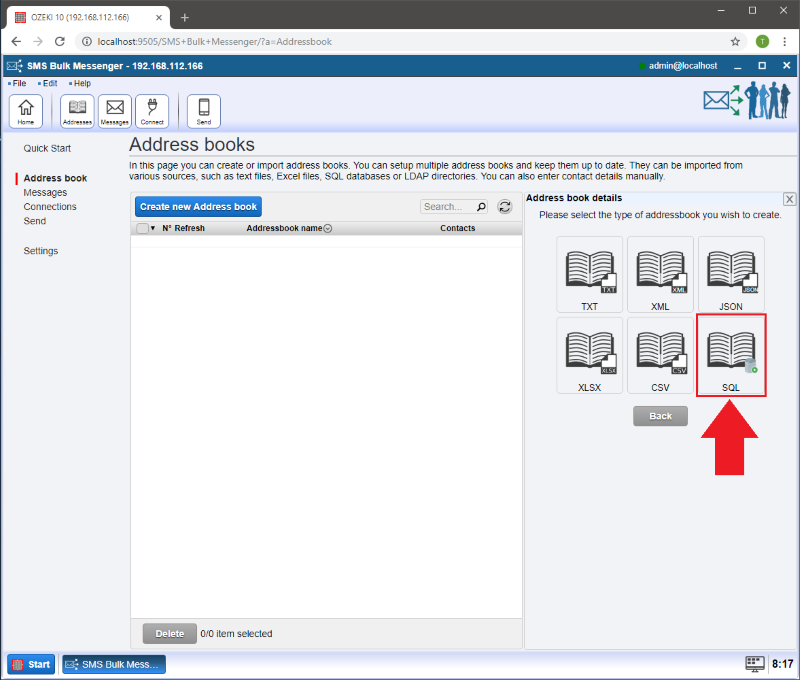
Task: Open the Help menu
Action: 81,83
